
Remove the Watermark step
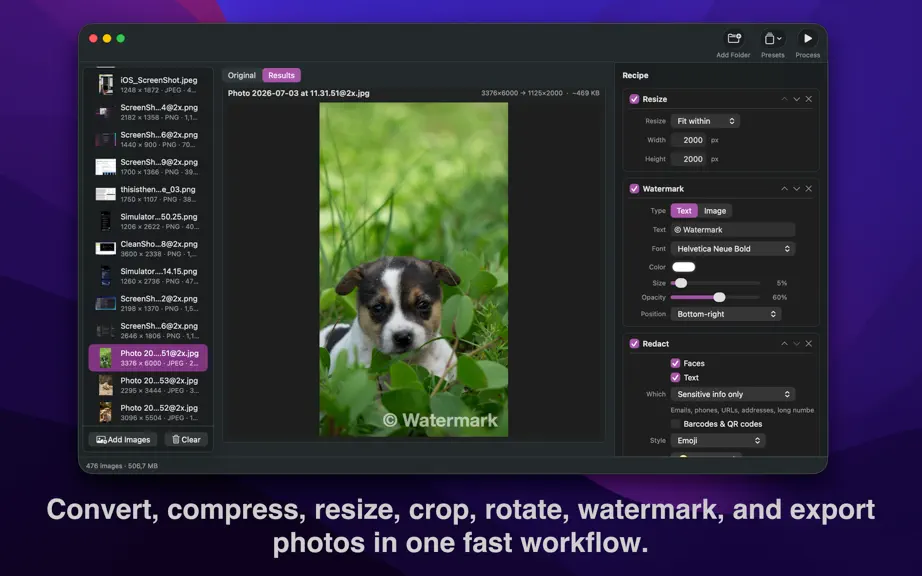809,189
